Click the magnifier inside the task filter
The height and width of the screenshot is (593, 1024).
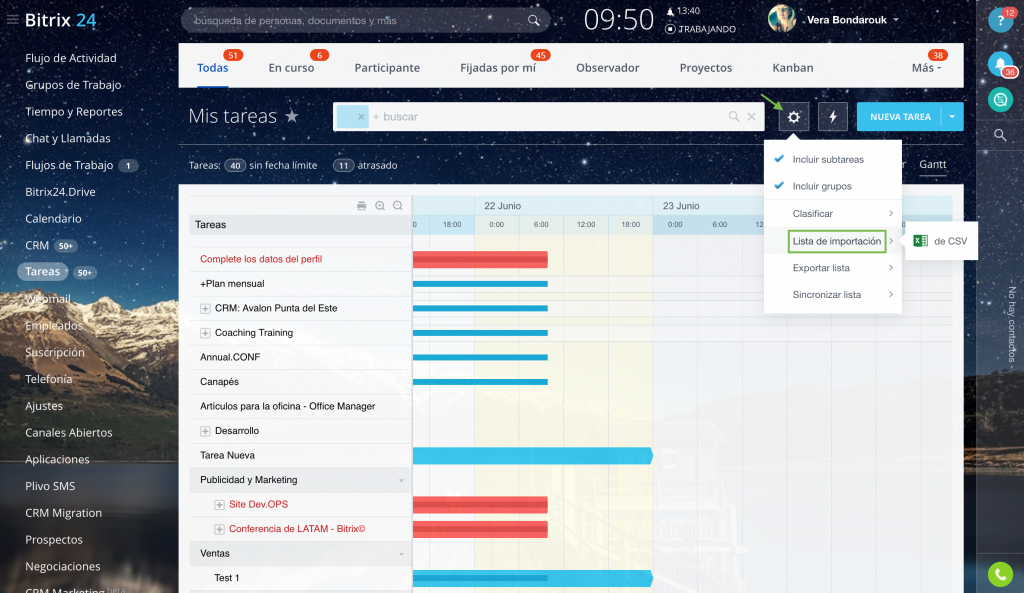[734, 116]
